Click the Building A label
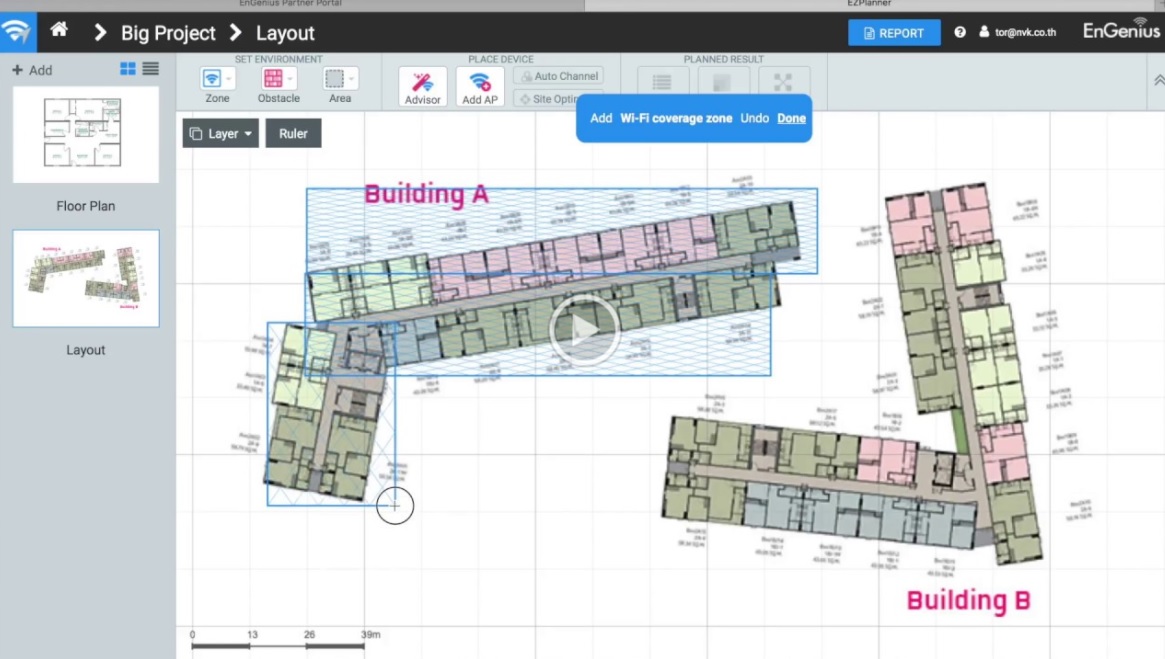Viewport: 1165px width, 659px height. click(426, 194)
